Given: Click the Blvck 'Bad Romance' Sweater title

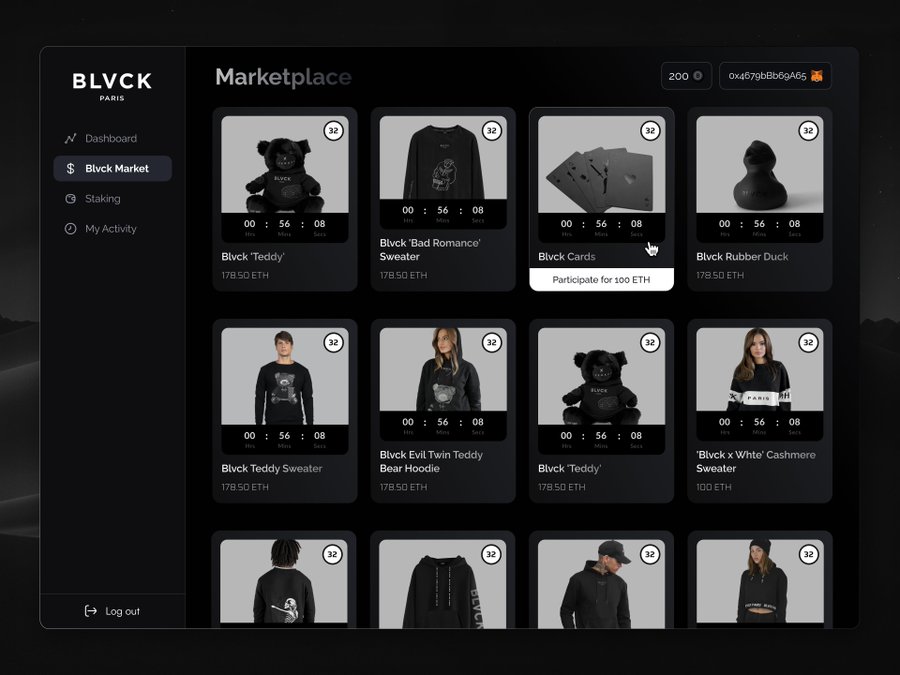Looking at the screenshot, I should click(430, 250).
